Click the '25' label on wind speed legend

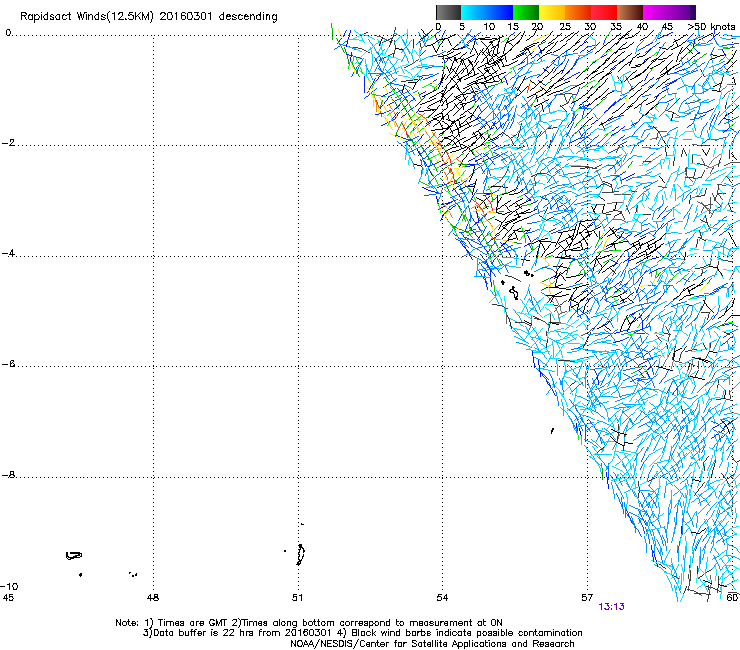(565, 27)
